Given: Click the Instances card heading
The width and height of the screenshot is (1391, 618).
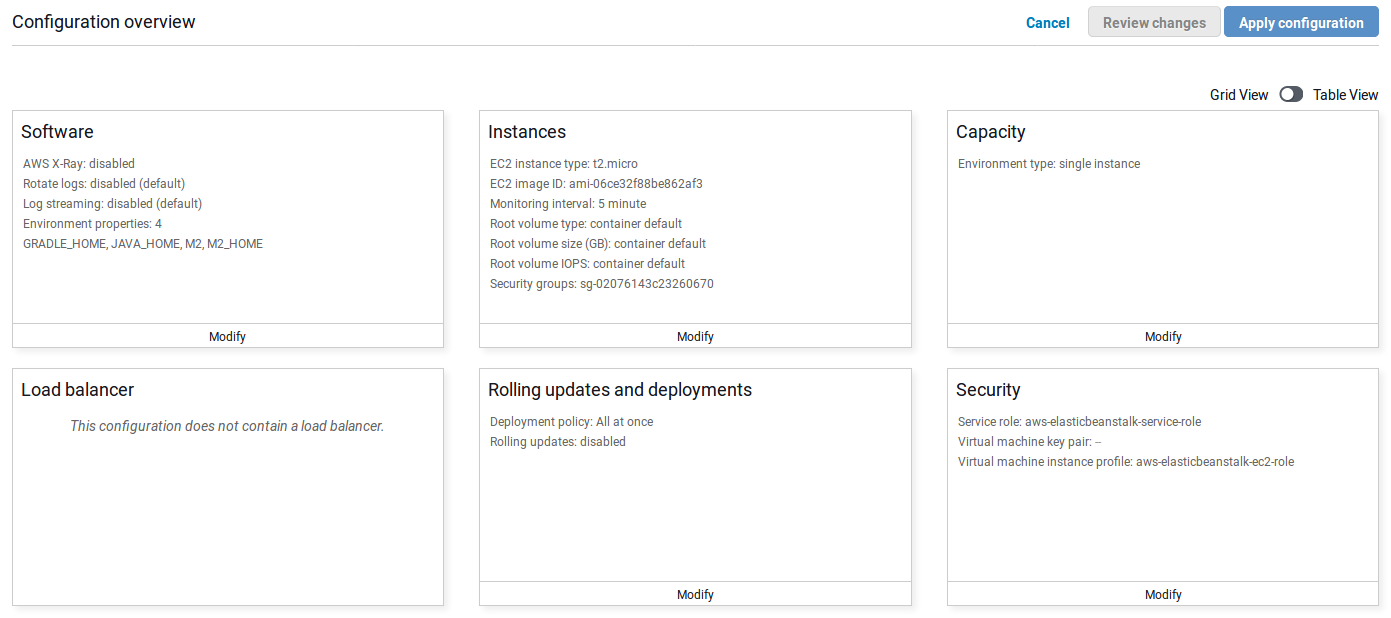Looking at the screenshot, I should (527, 132).
